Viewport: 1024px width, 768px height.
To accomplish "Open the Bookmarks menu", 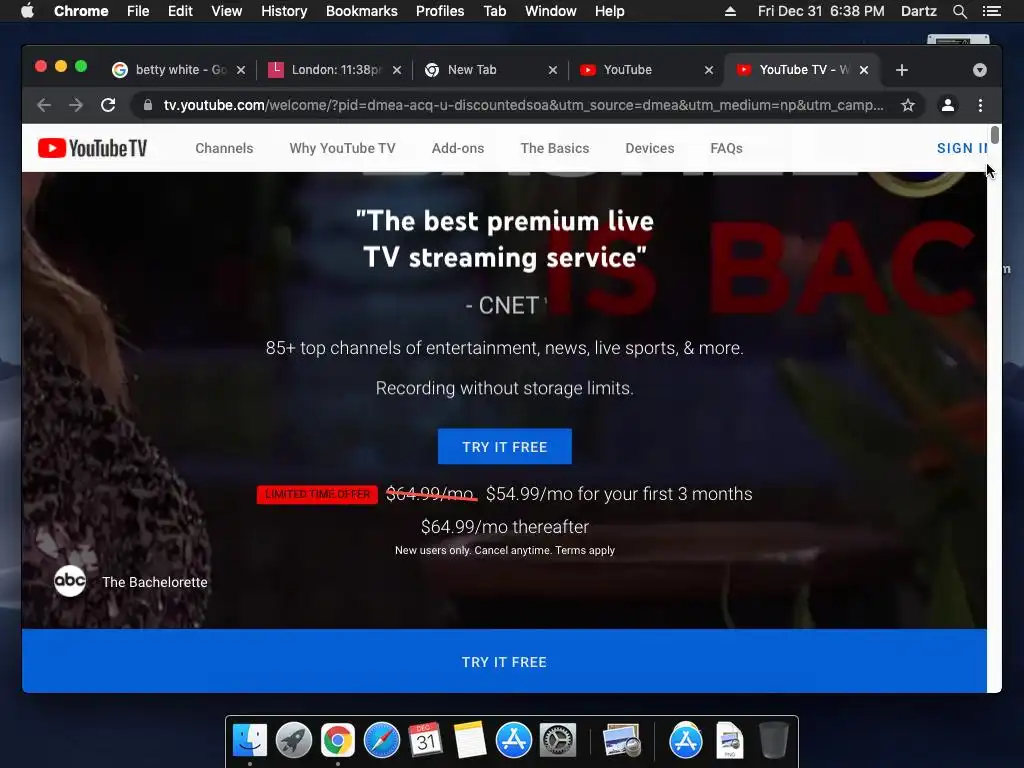I will tap(362, 11).
